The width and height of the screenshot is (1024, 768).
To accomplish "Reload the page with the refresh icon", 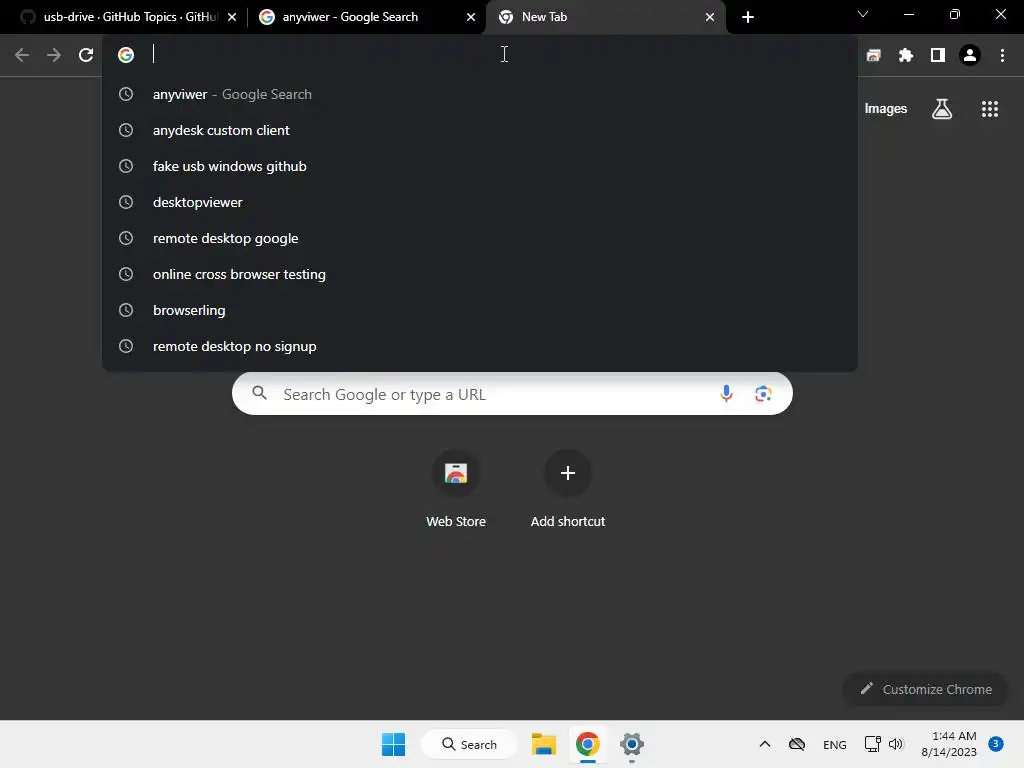I will [x=86, y=55].
